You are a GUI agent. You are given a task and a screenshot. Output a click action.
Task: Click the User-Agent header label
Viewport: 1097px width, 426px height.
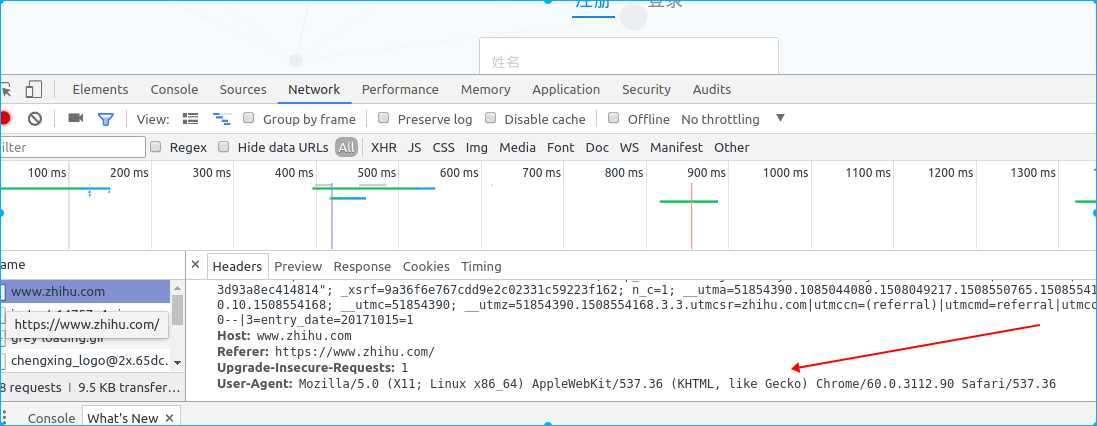[255, 383]
